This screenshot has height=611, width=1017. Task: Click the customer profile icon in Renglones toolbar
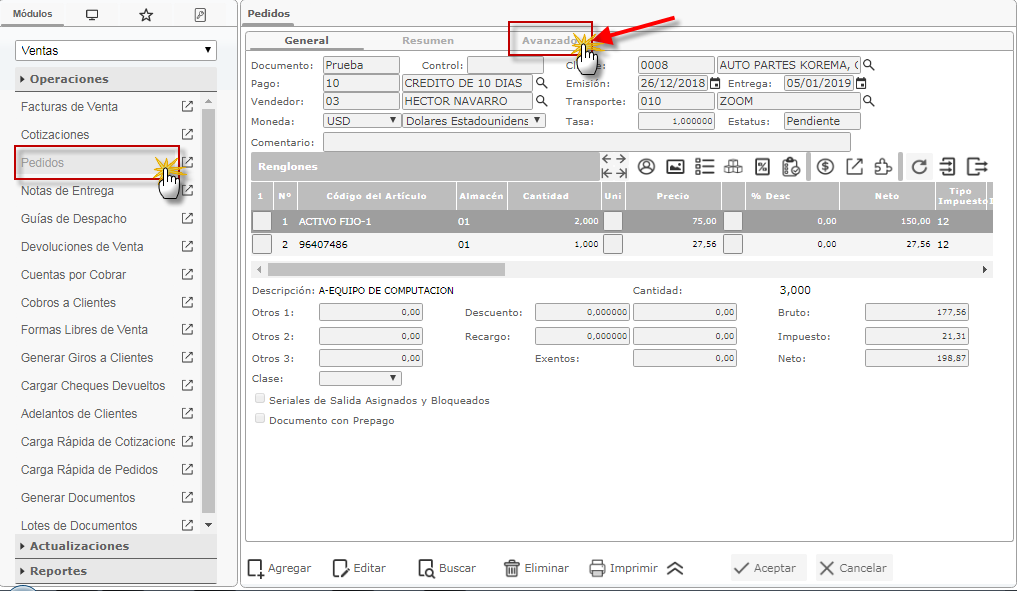tap(646, 167)
